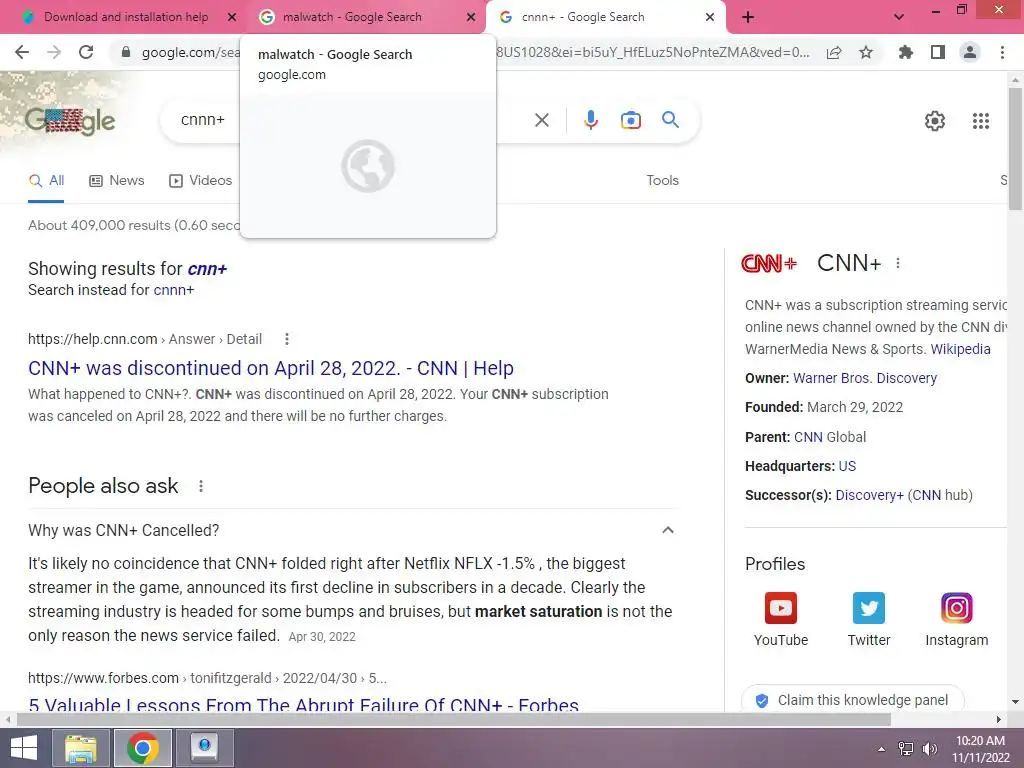Viewport: 1024px width, 768px height.
Task: Click the Google flag logo
Action: (70, 120)
